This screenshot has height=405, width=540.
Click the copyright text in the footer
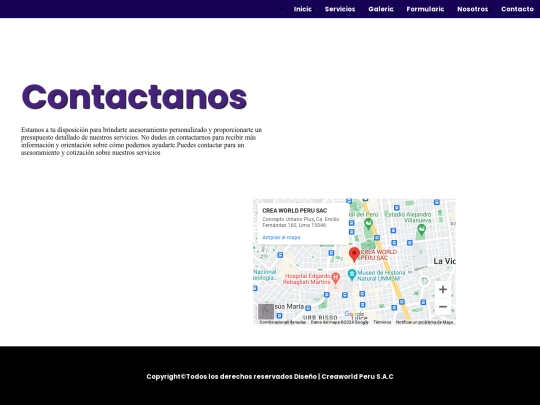[270, 376]
